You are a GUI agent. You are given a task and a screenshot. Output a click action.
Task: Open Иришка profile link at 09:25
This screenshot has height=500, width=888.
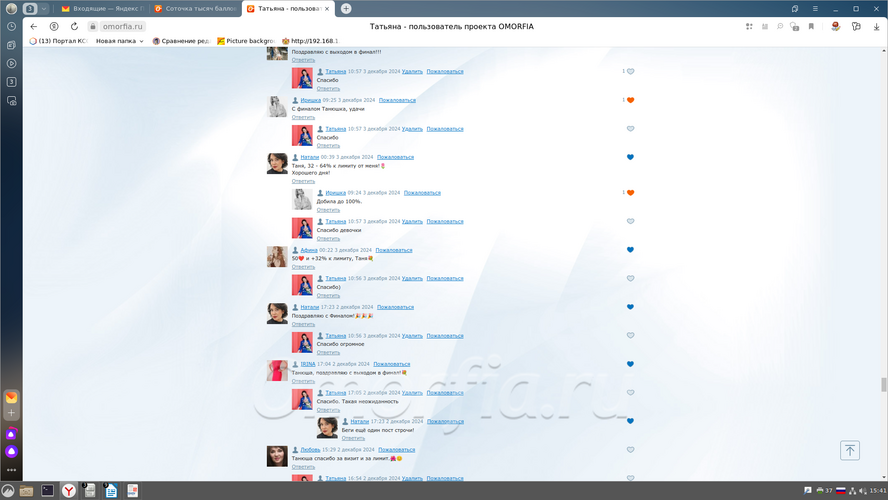(310, 100)
